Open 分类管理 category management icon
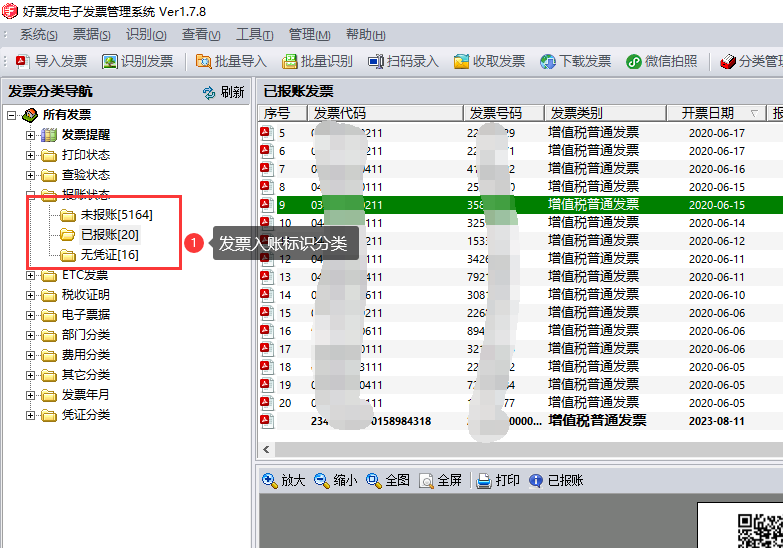Viewport: 783px width, 548px height. tap(727, 61)
